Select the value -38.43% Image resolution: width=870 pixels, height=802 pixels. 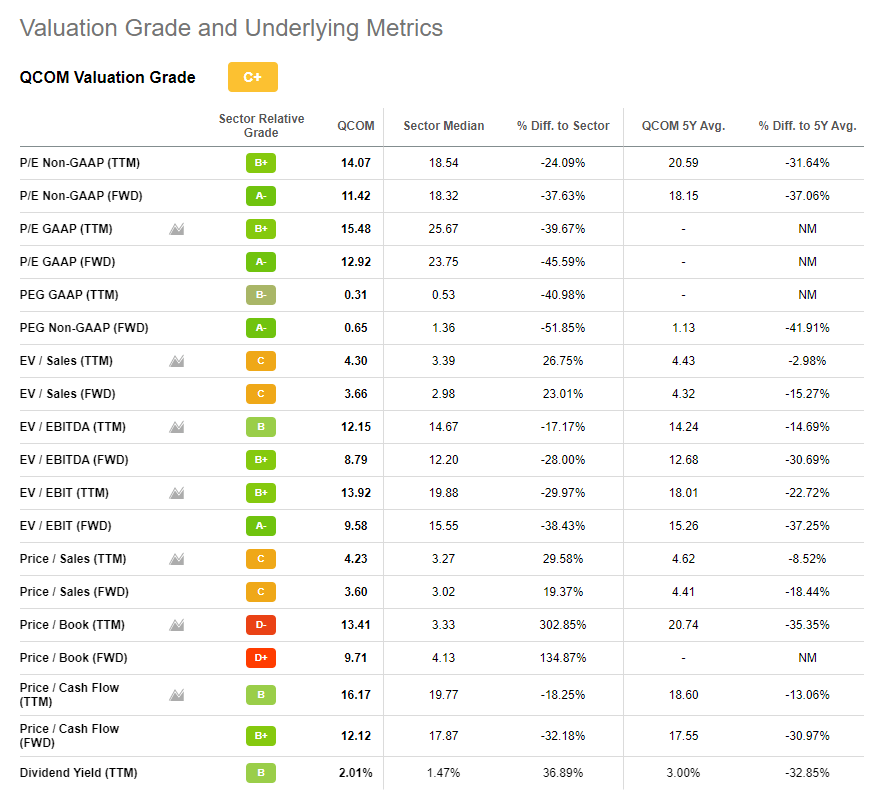(563, 526)
